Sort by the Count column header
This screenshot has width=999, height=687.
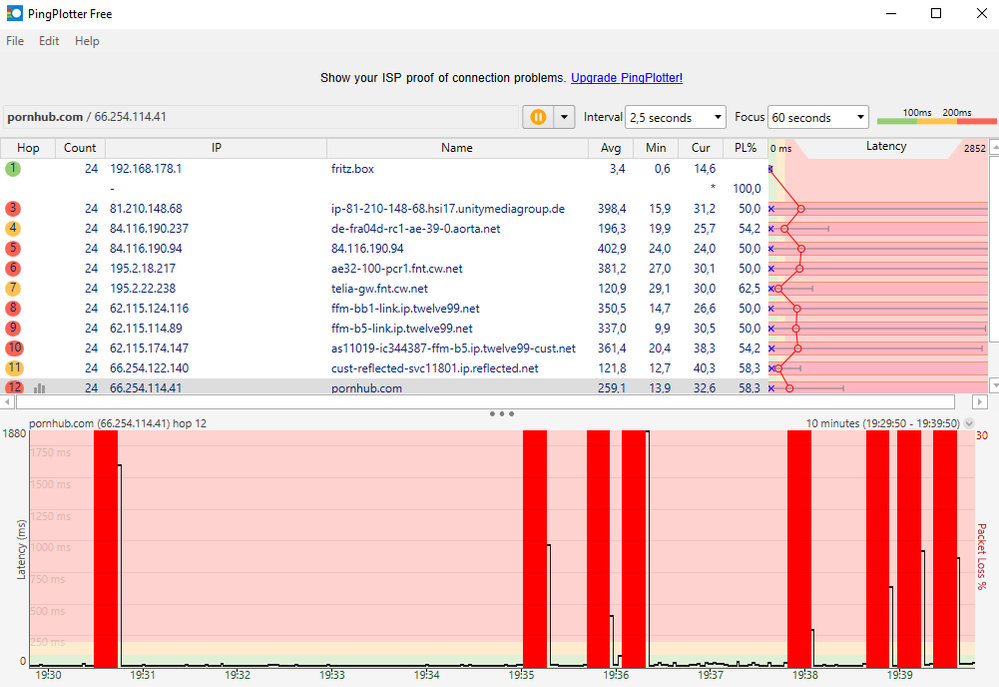point(80,148)
